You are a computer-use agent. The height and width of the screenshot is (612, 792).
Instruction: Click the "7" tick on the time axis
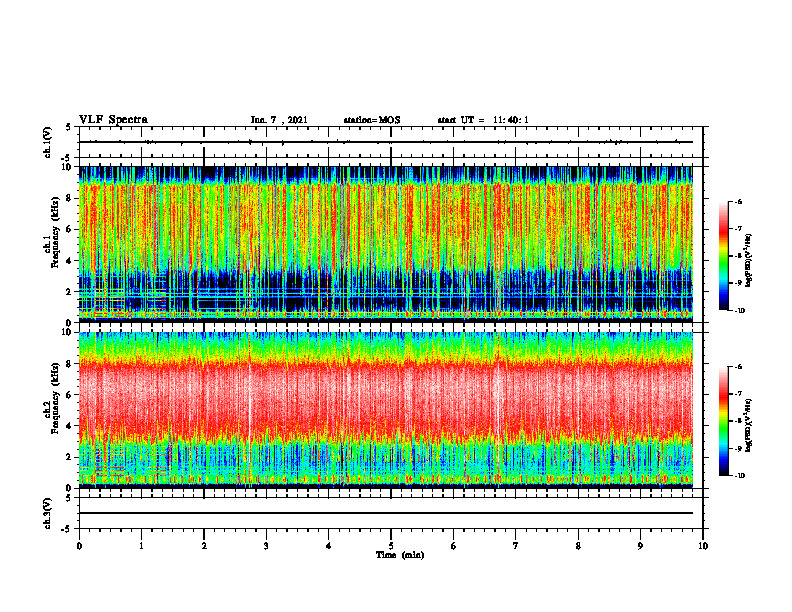pos(516,546)
